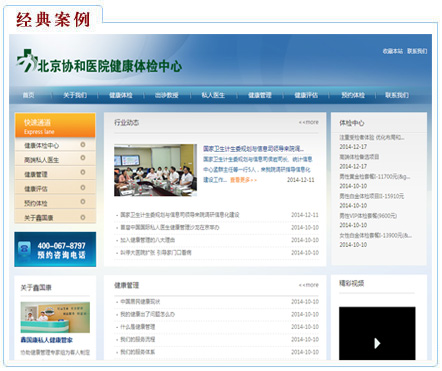Screen dimensions: 442x371
Task: Click the circle icon in the 关于鑫国康 sidebar row
Action: pyautogui.click(x=83, y=217)
